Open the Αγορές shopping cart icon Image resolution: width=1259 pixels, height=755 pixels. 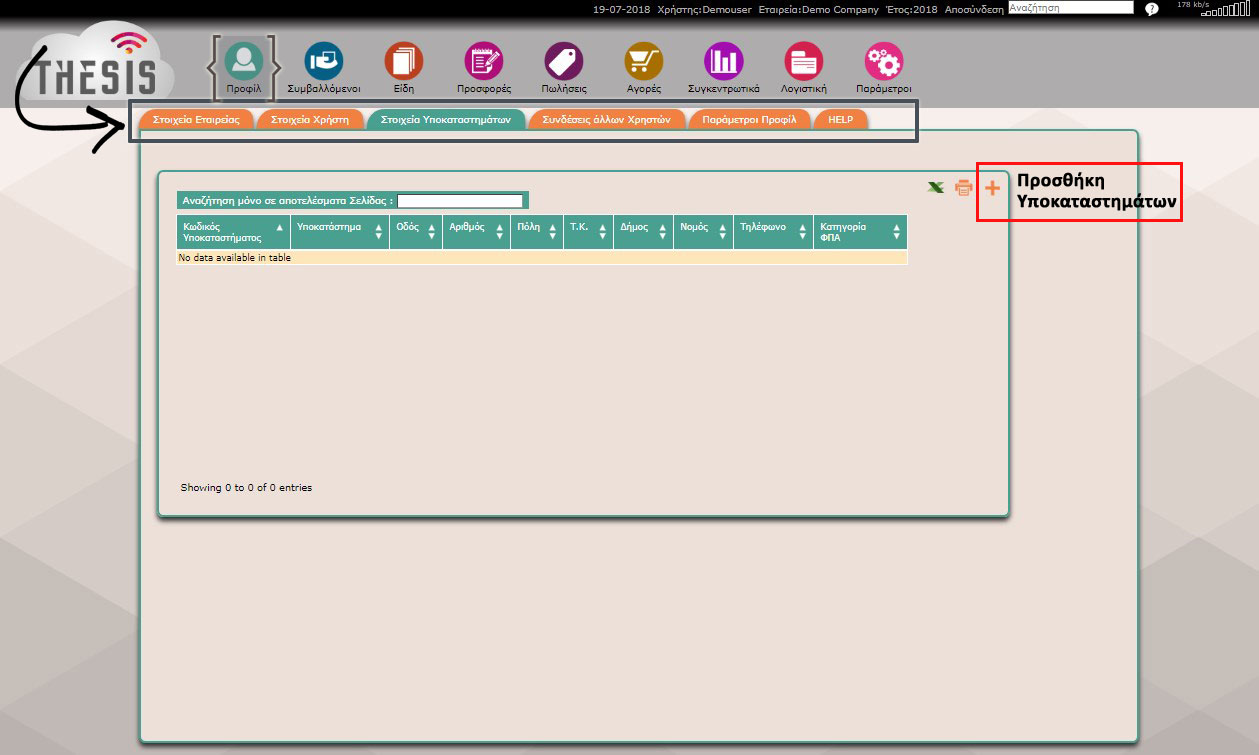click(x=644, y=61)
